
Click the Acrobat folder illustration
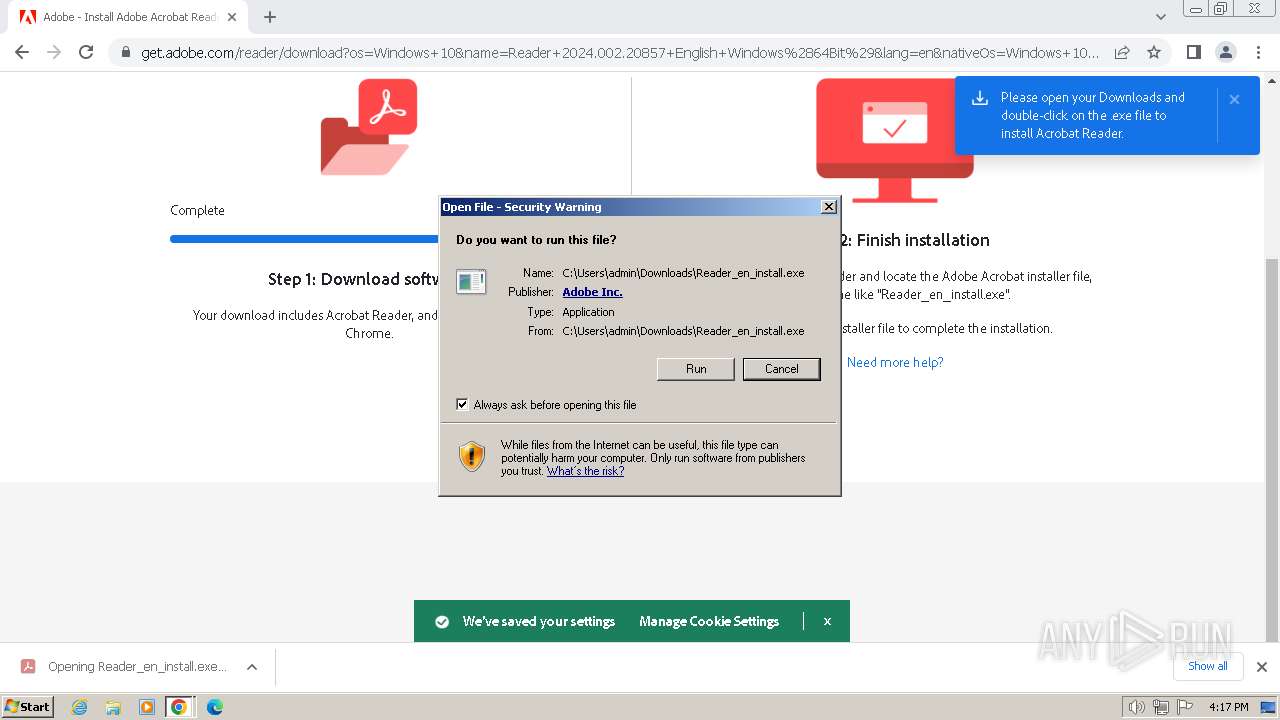pos(368,127)
